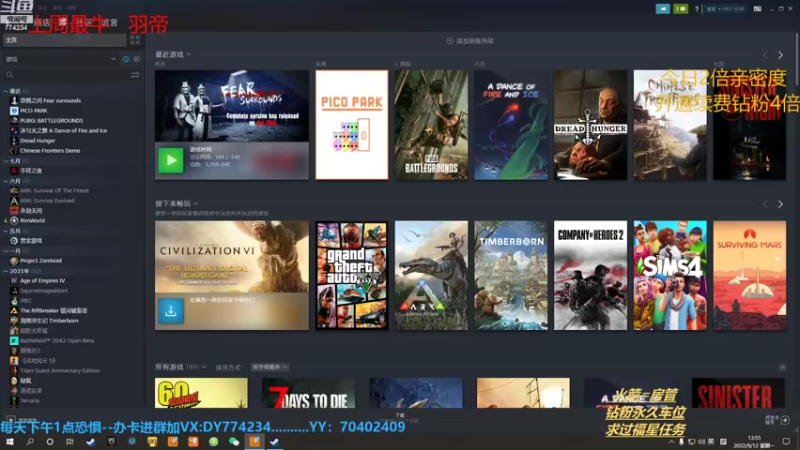Open the 接下来畅玩 shelf dropdown

(177, 204)
